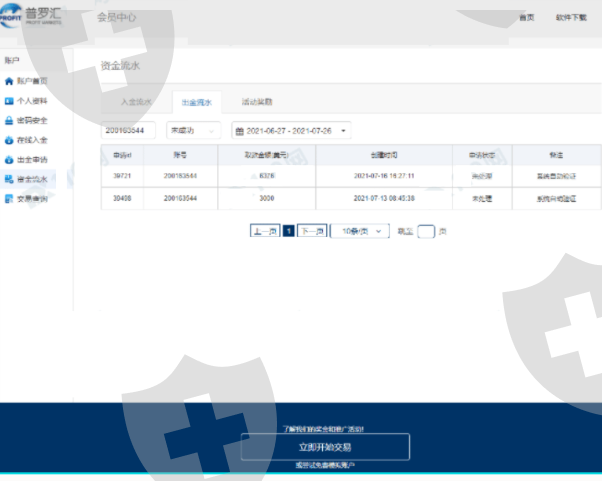The image size is (602, 481).
Task: Select 资金流水 in the sidebar
Action: (x=32, y=179)
